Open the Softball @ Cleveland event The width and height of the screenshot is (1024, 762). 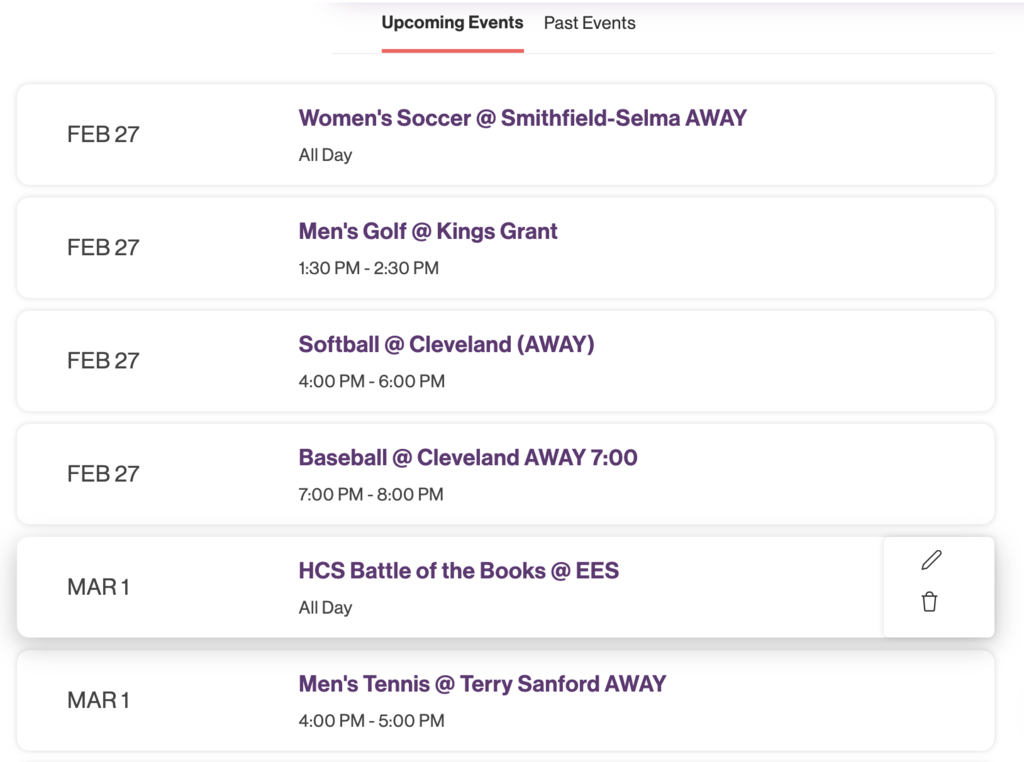(x=446, y=344)
